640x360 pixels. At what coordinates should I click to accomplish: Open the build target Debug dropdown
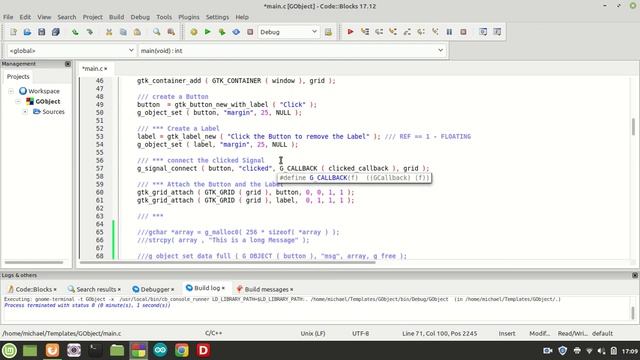(x=288, y=32)
